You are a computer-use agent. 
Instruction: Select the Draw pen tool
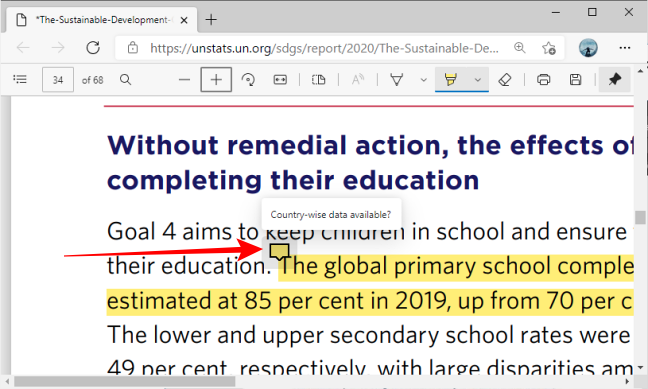tap(397, 79)
